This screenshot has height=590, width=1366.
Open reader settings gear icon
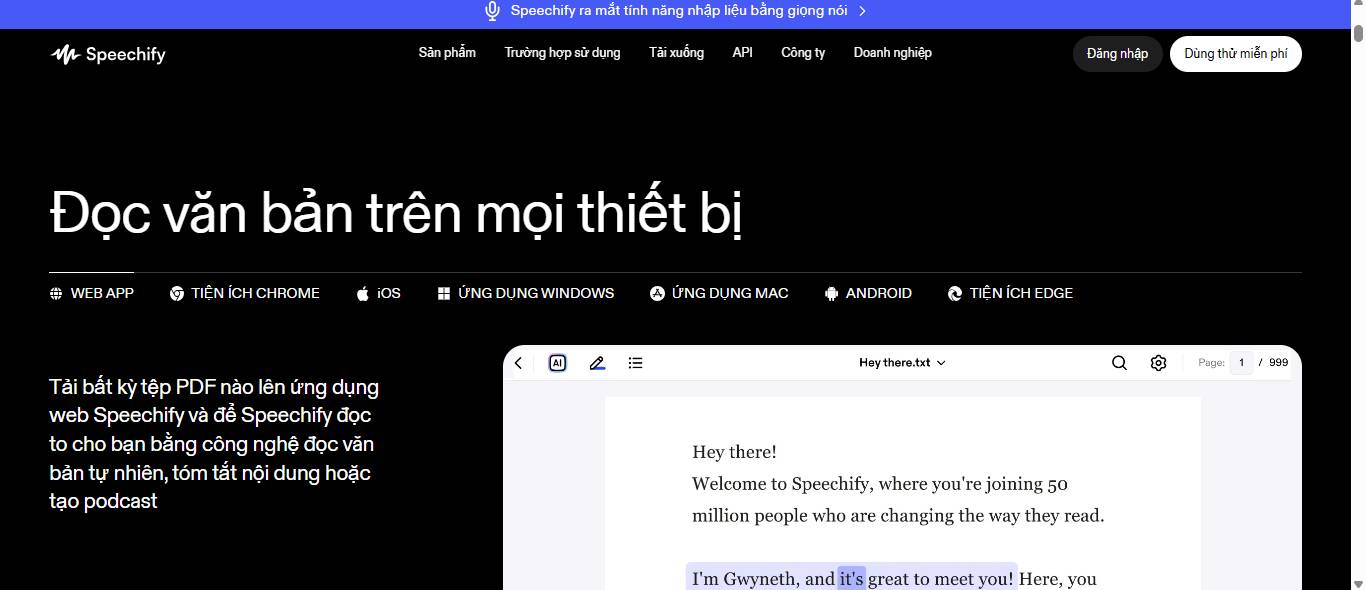pos(1158,363)
